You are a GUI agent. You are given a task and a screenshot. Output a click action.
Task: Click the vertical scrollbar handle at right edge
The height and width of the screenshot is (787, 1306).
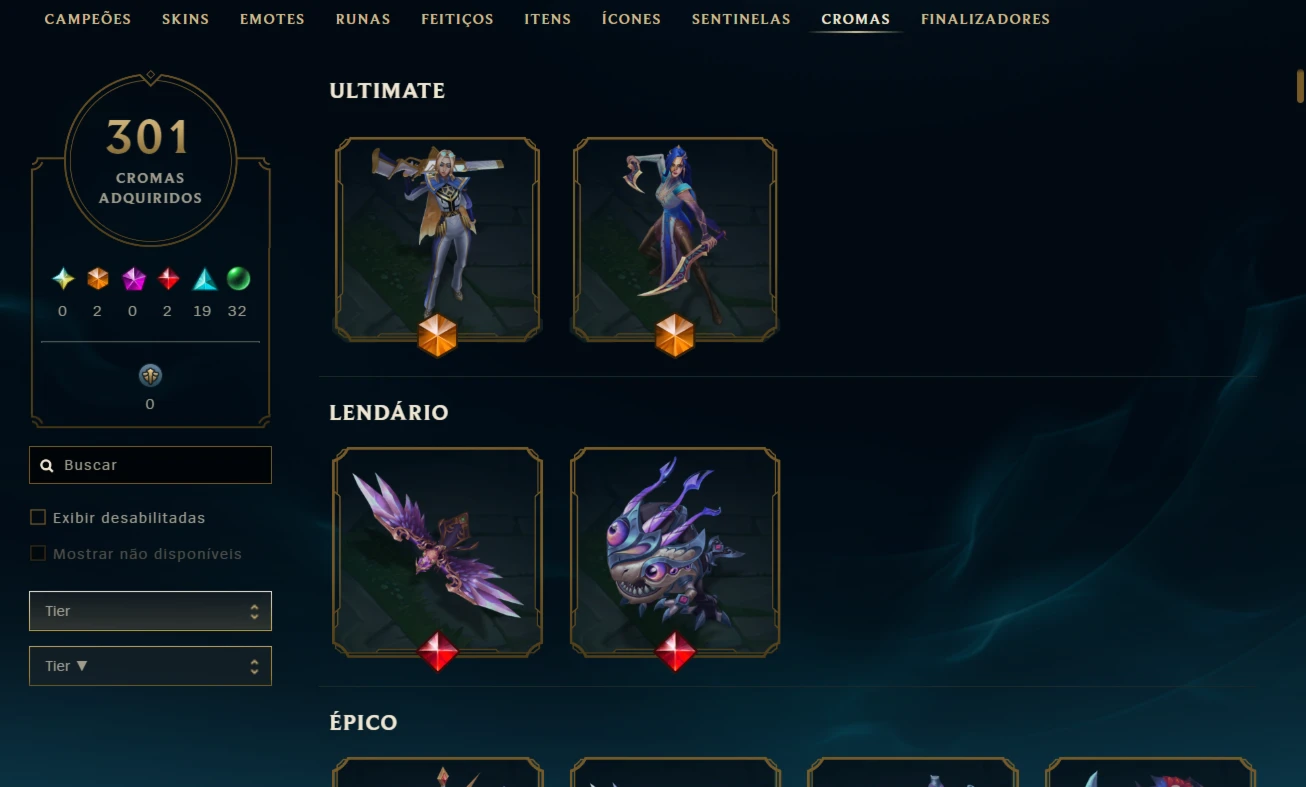pyautogui.click(x=1300, y=86)
